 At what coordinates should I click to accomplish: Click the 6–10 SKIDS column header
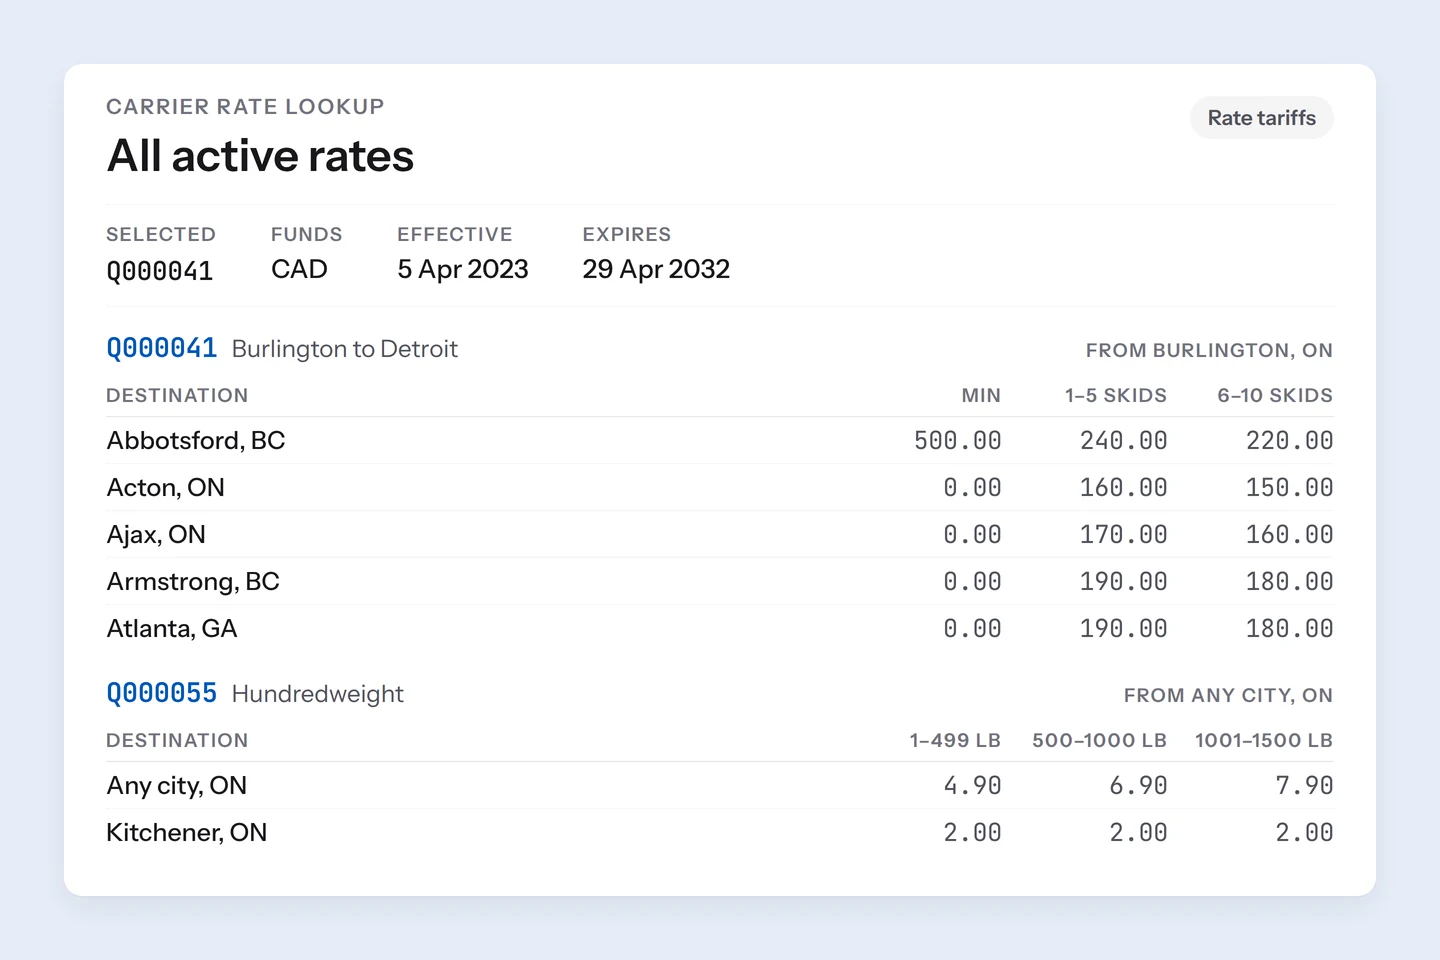1275,395
